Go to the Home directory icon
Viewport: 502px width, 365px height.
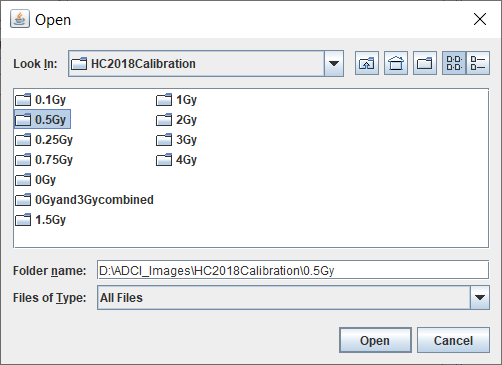pyautogui.click(x=396, y=63)
